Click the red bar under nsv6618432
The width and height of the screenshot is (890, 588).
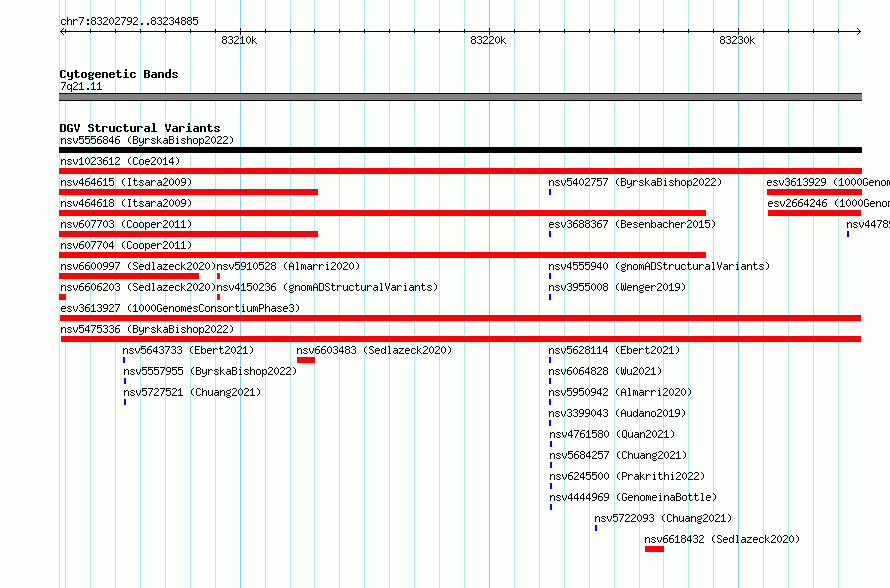[x=654, y=549]
